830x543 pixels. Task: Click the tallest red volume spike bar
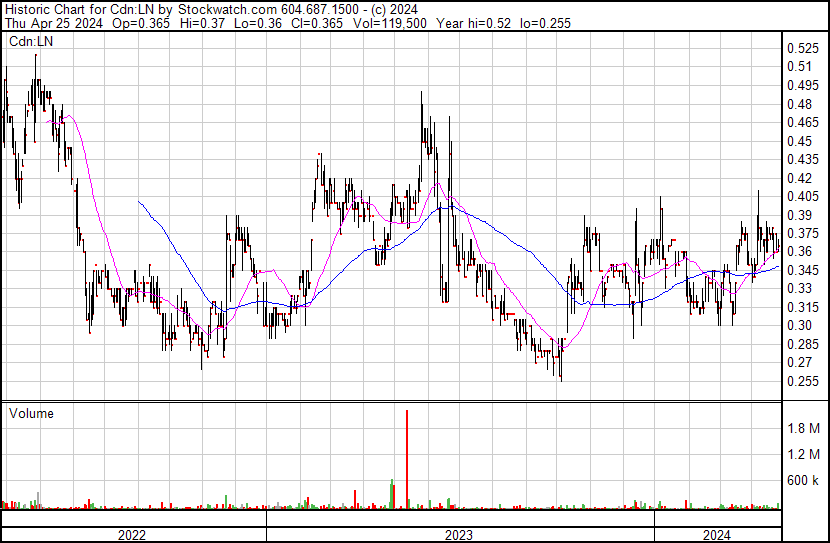point(407,455)
